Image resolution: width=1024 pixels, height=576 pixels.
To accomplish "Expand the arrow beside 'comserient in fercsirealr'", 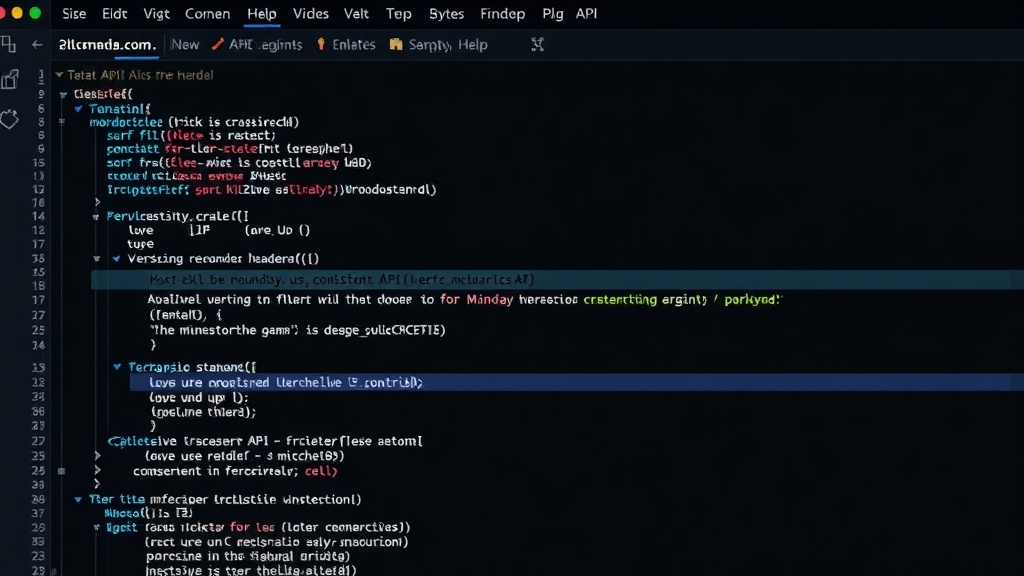I will pyautogui.click(x=97, y=470).
